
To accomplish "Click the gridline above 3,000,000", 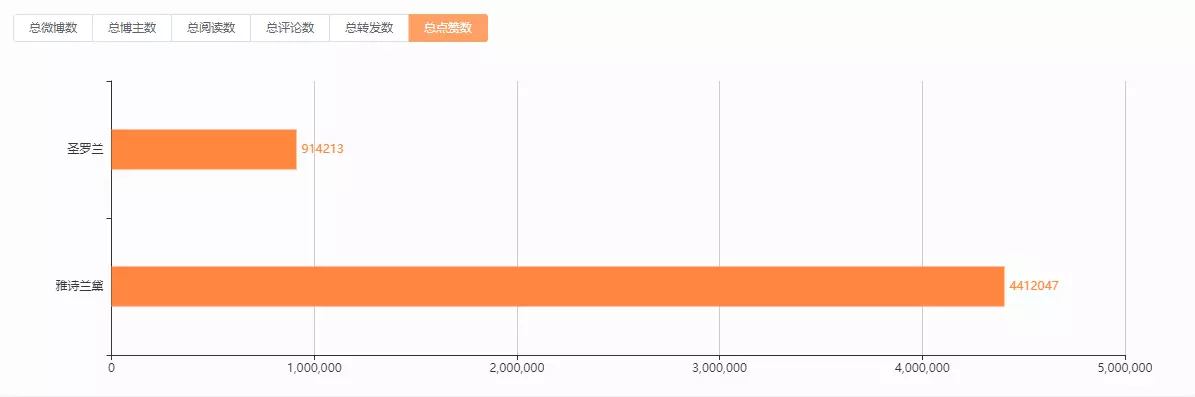I will pos(719,218).
